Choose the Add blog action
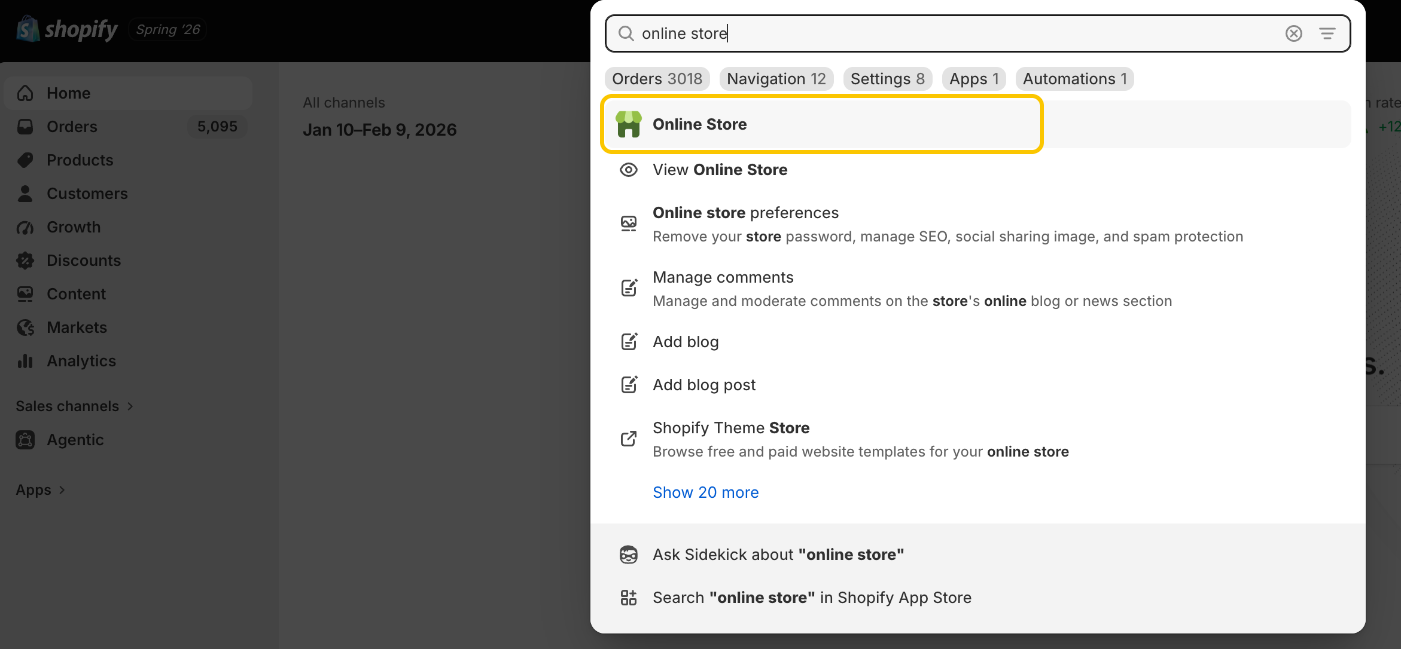 tap(978, 342)
